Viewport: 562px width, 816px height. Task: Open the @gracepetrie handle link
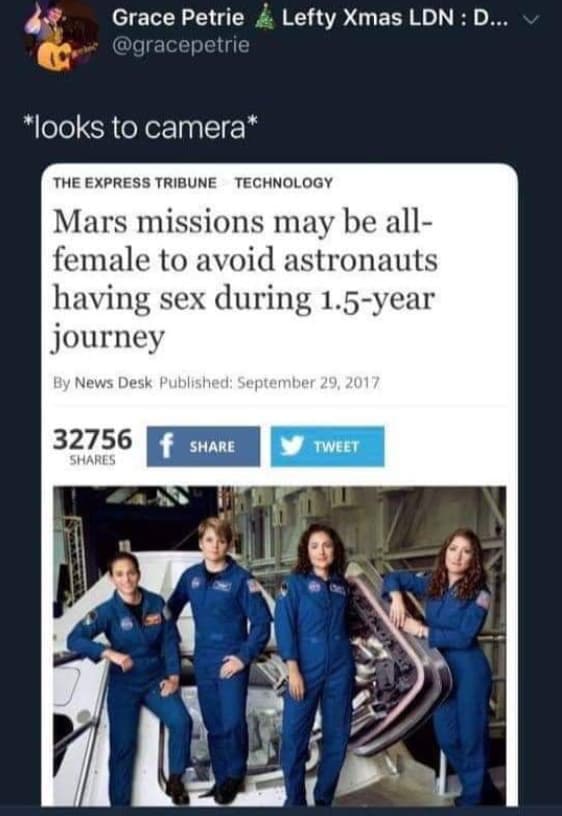point(181,45)
